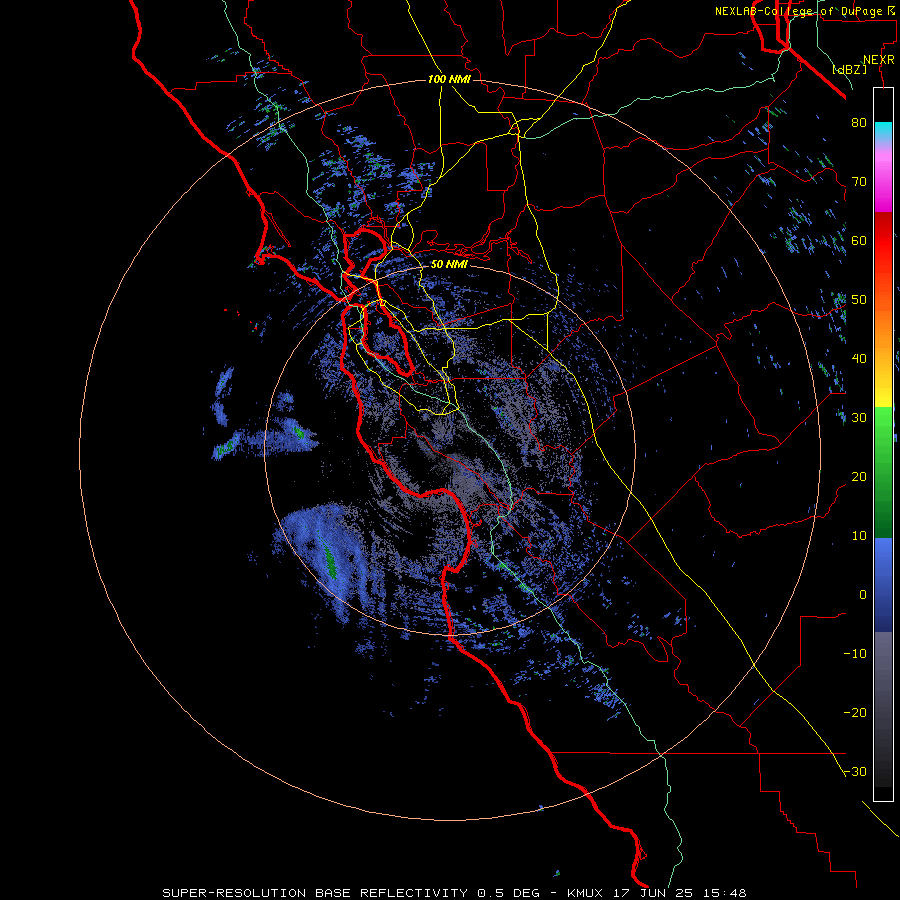Click the 70 dBZ scale value
The height and width of the screenshot is (900, 900).
[x=859, y=182]
